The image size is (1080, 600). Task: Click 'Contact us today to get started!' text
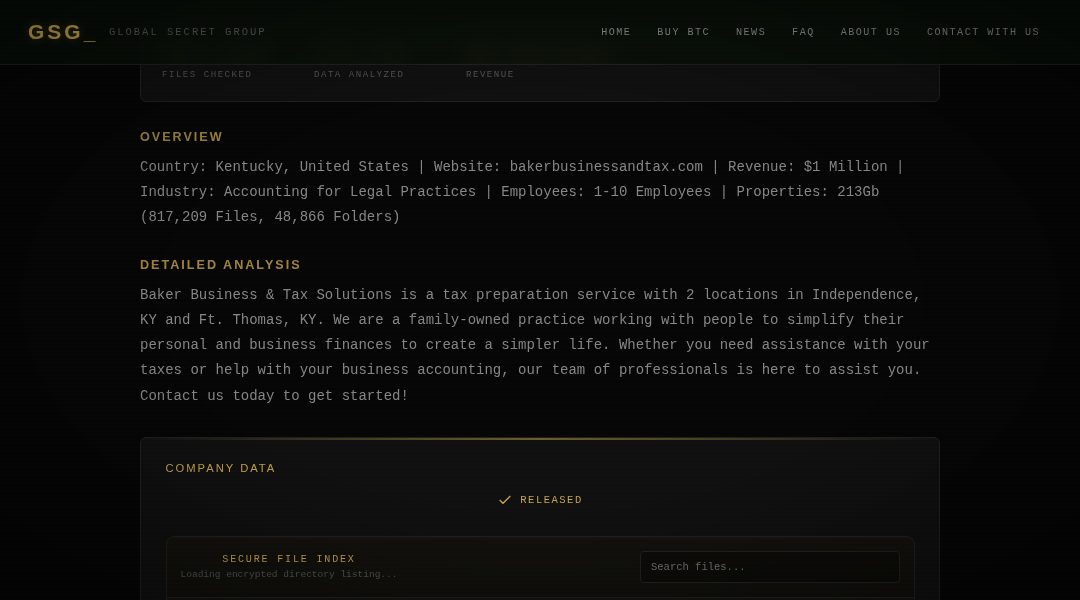pyautogui.click(x=274, y=395)
